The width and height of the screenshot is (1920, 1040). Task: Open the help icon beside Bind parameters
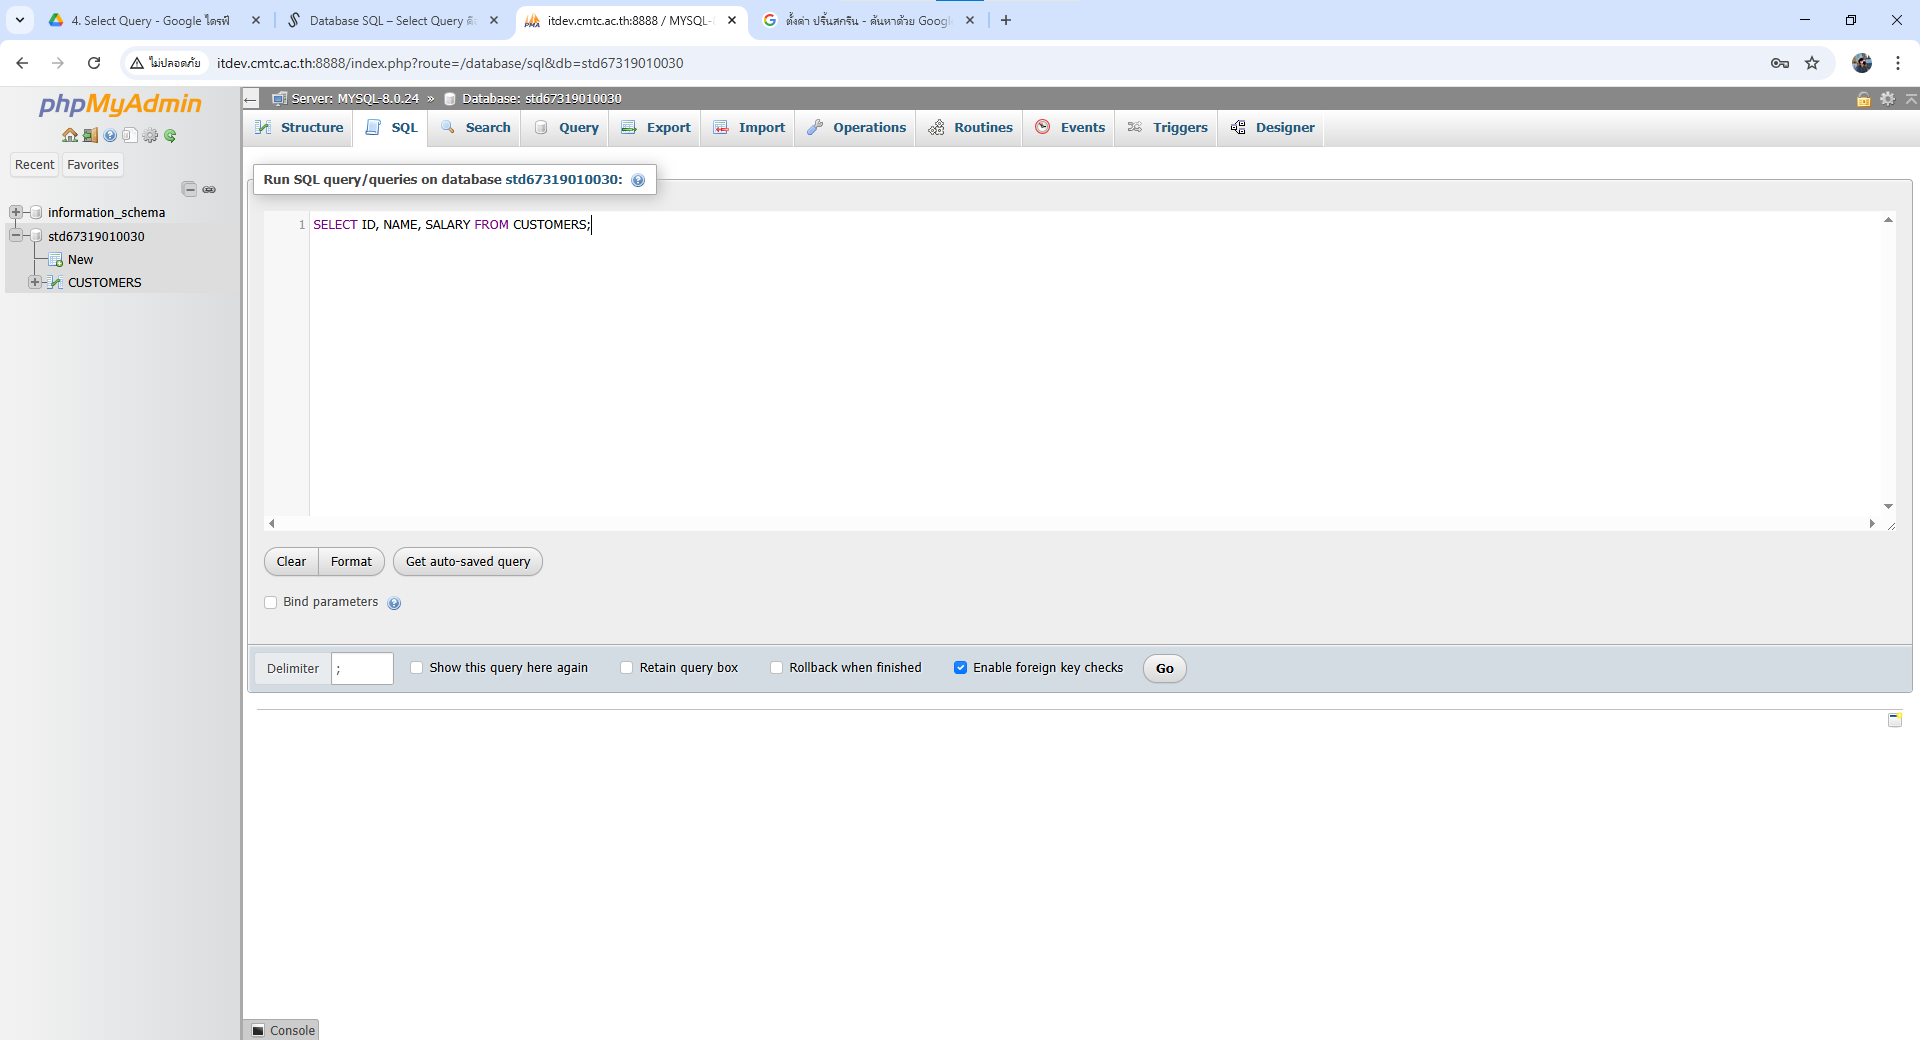tap(394, 603)
